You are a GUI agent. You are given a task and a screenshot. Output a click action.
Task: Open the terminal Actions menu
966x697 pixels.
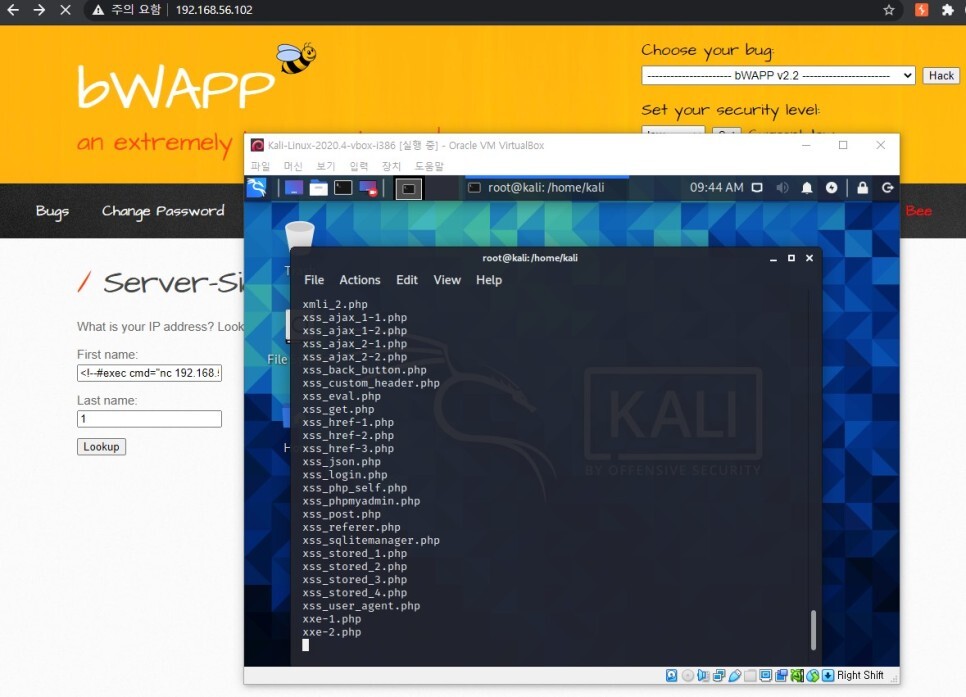[x=360, y=280]
